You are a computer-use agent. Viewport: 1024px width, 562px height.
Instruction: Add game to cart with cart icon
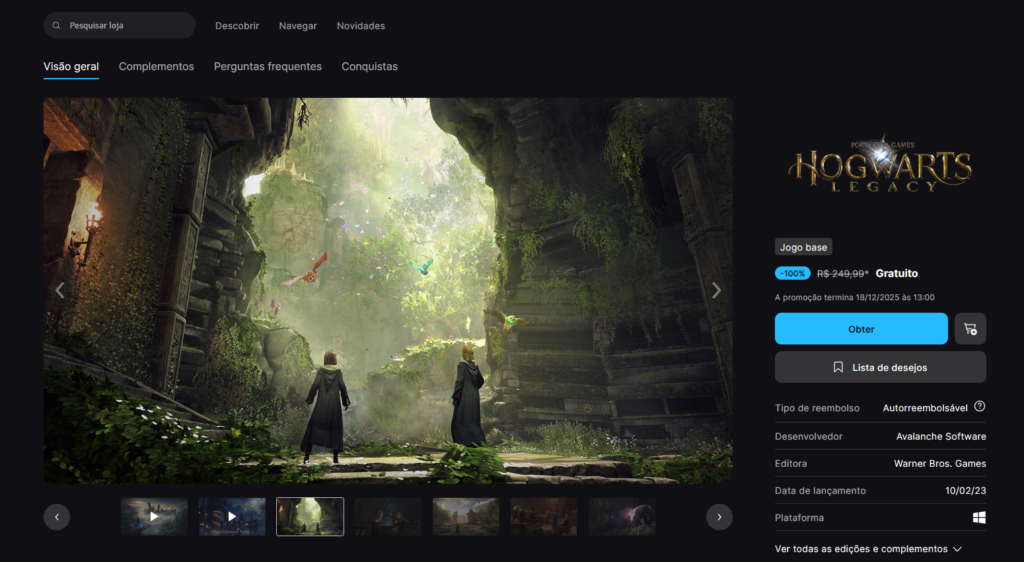970,329
